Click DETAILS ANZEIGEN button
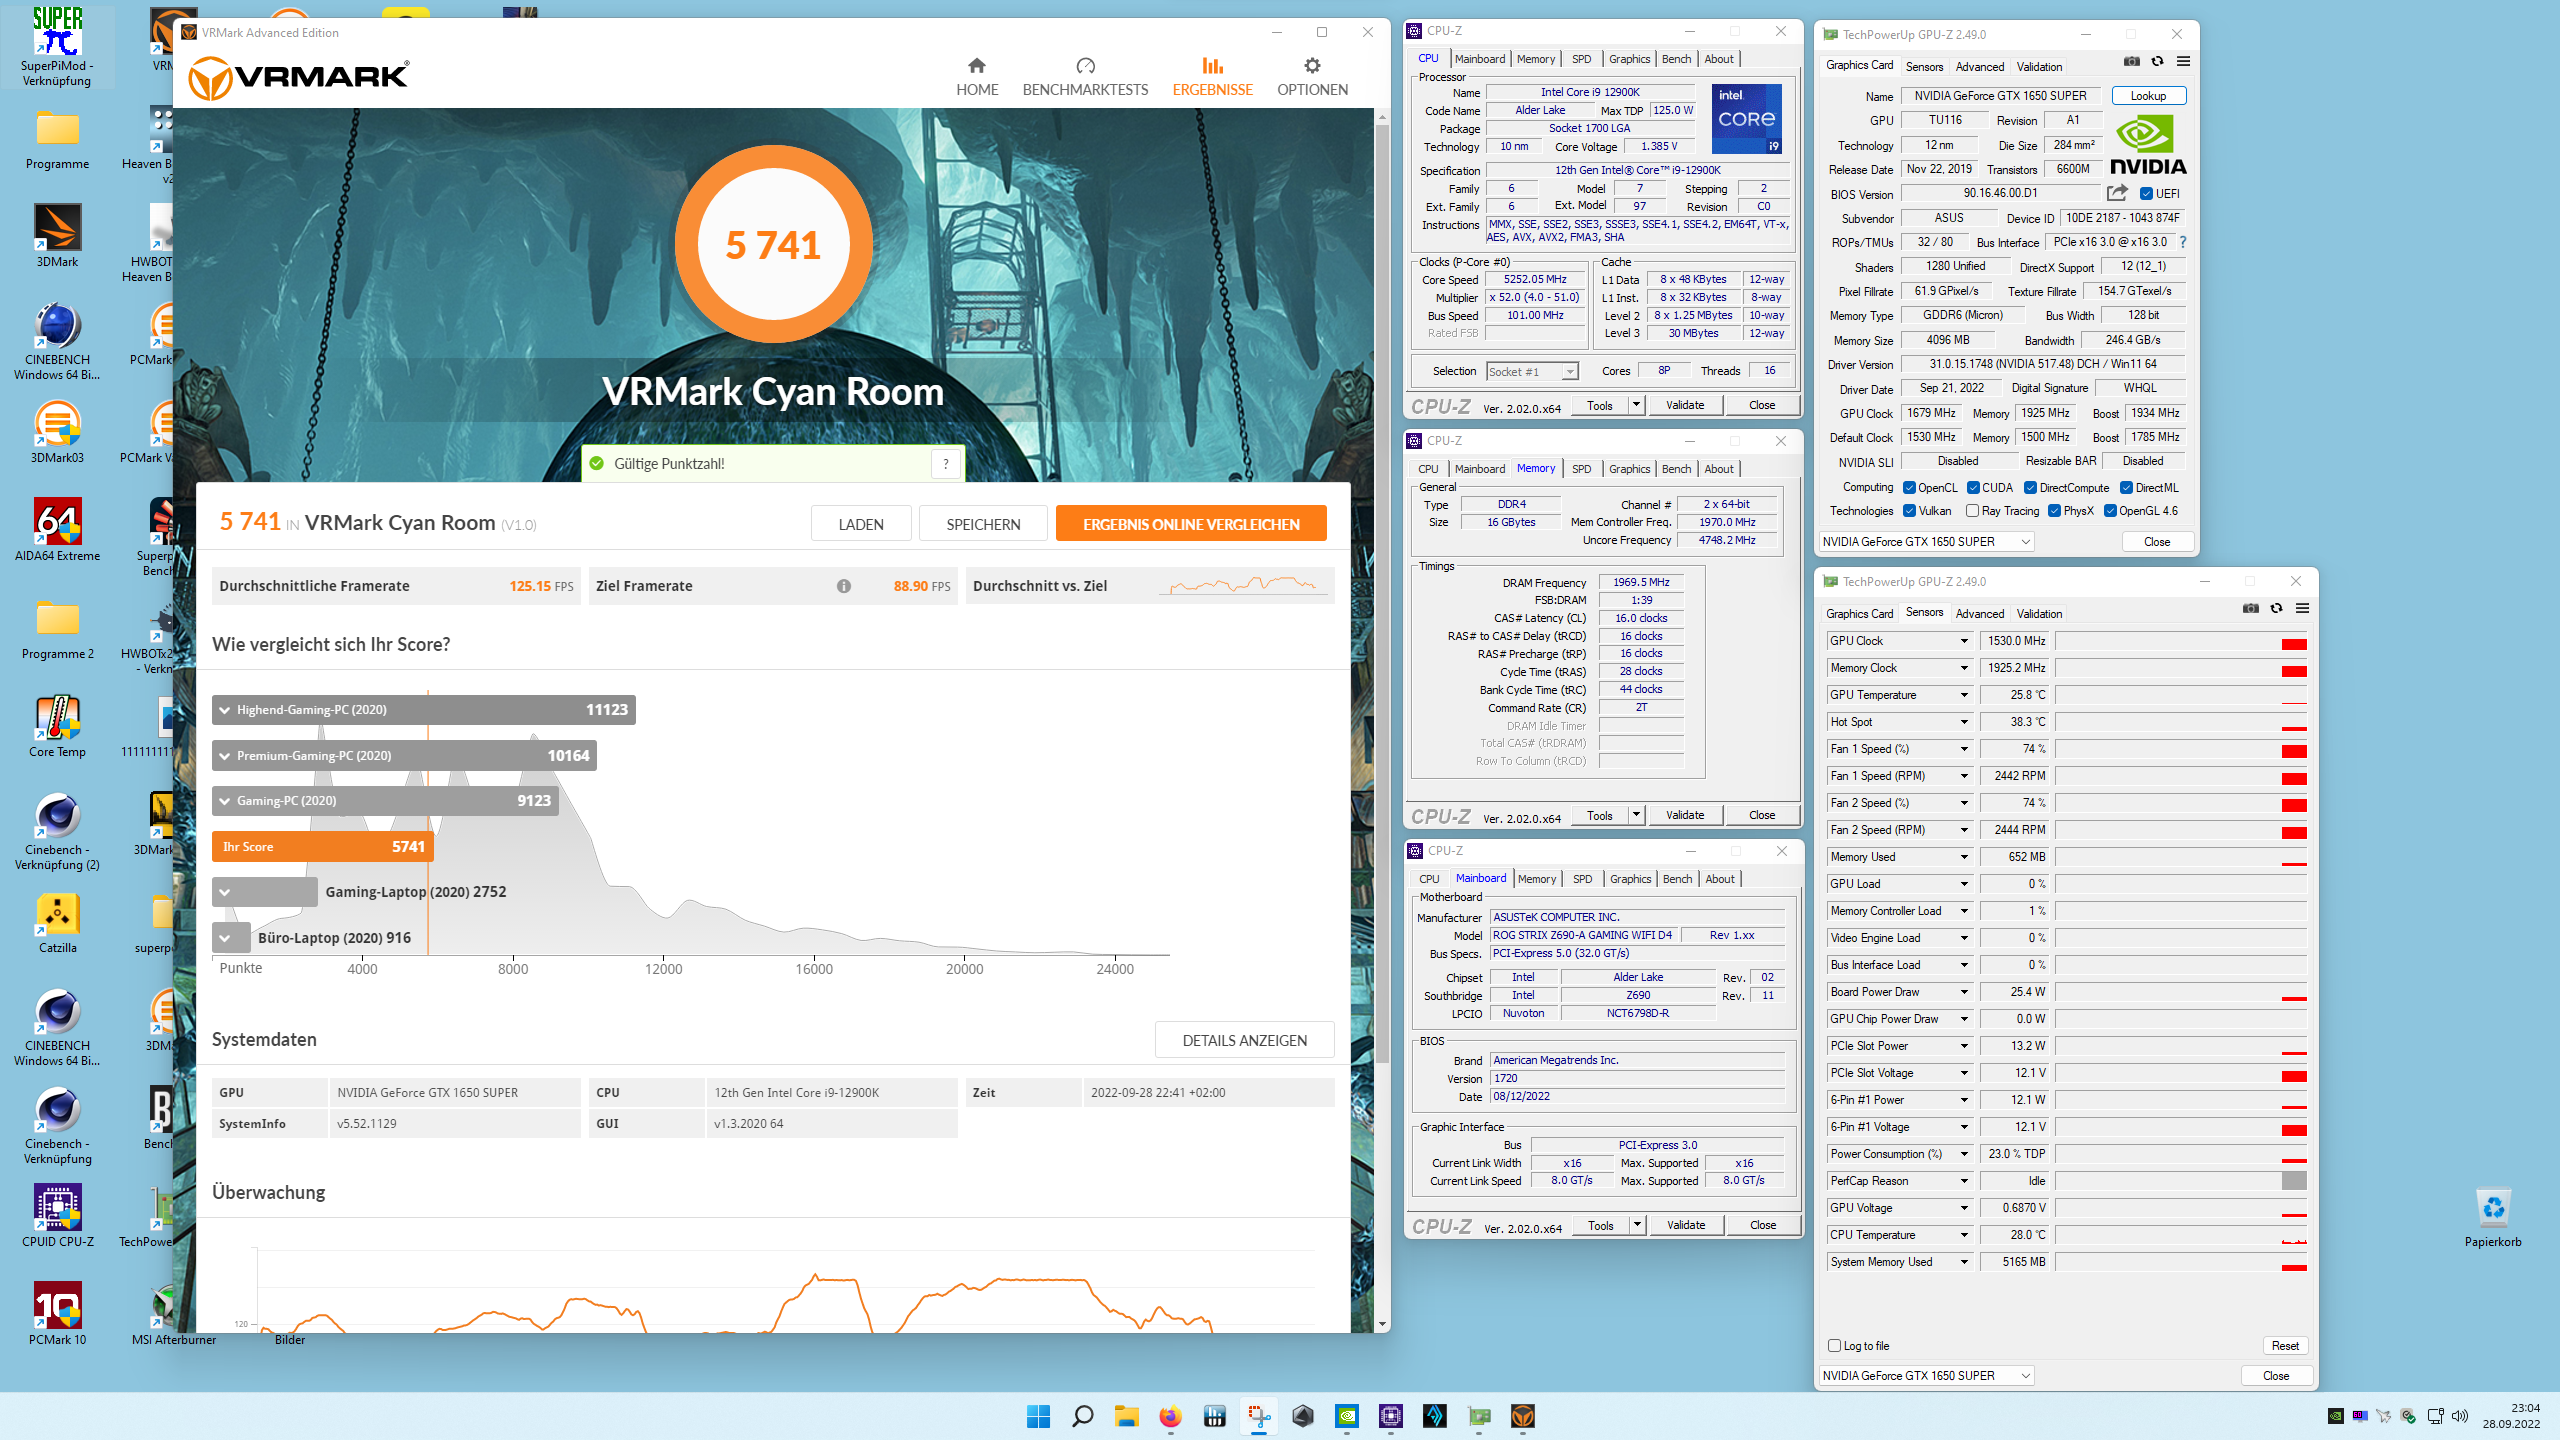The height and width of the screenshot is (1440, 2560). (1244, 1040)
